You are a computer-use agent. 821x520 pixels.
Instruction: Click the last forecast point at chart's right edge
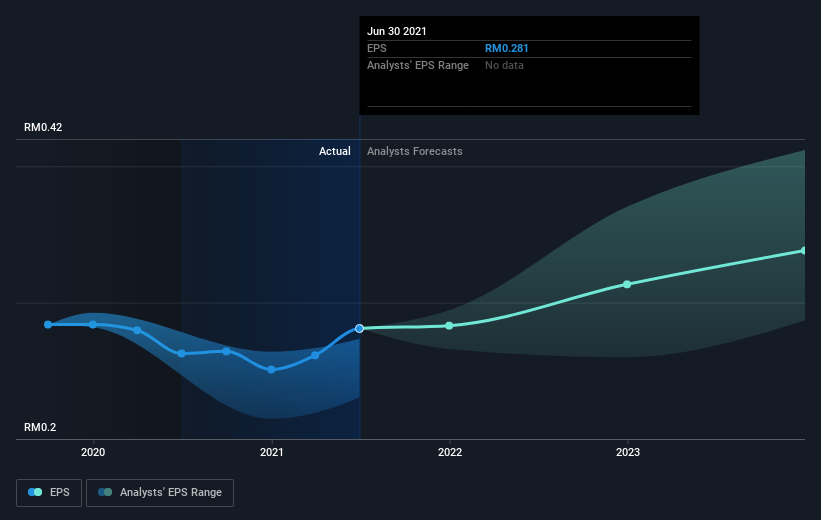804,251
